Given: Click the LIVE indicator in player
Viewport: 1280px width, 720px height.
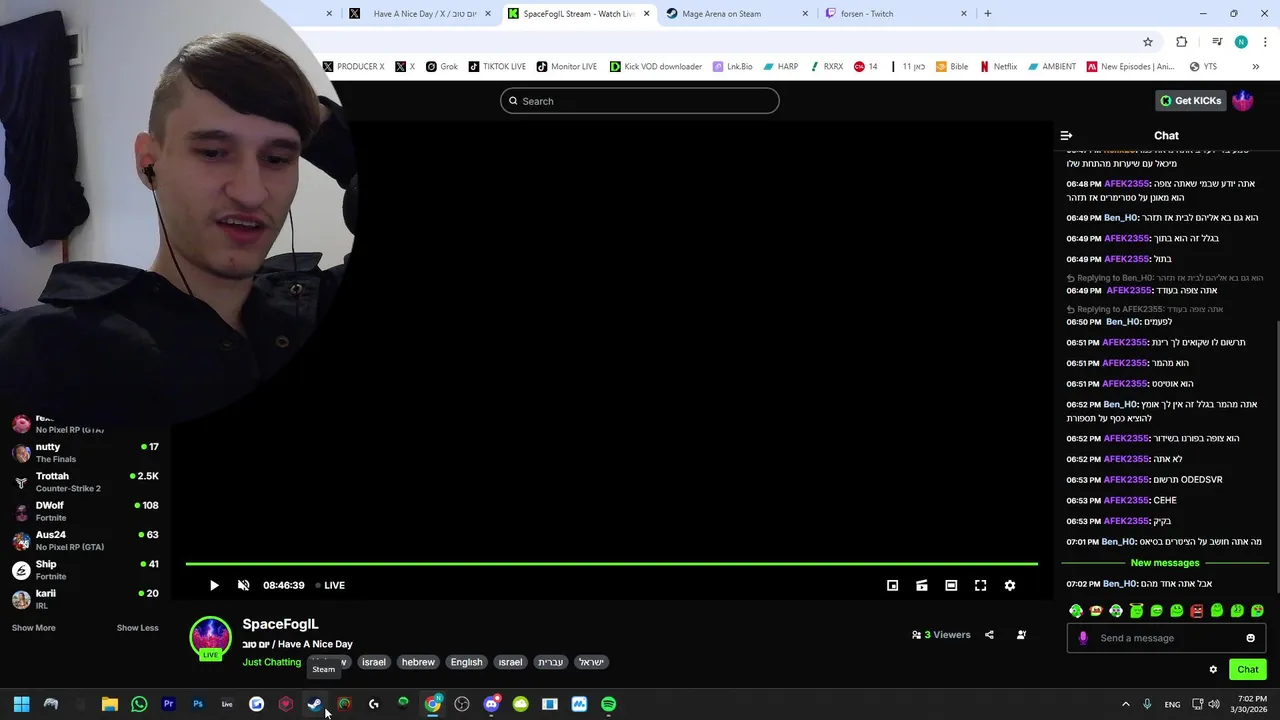Looking at the screenshot, I should [330, 586].
